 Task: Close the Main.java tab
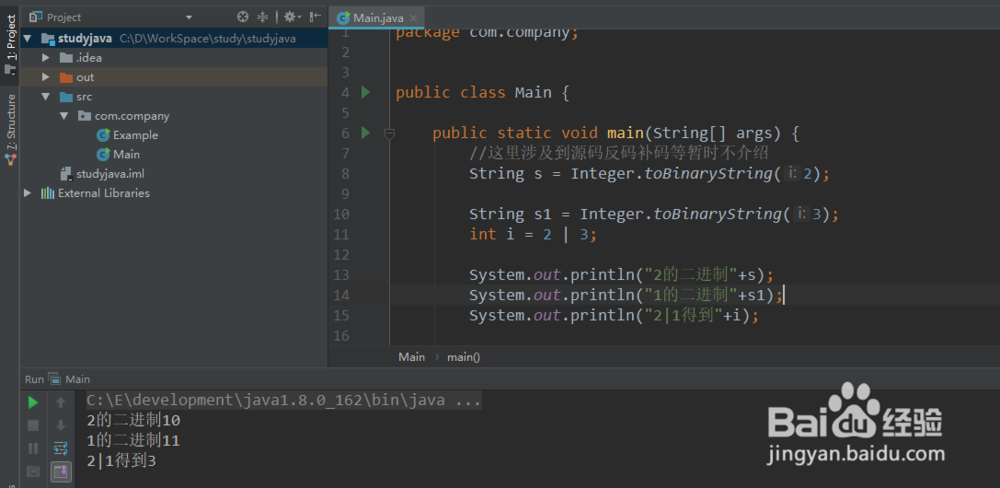click(x=414, y=18)
